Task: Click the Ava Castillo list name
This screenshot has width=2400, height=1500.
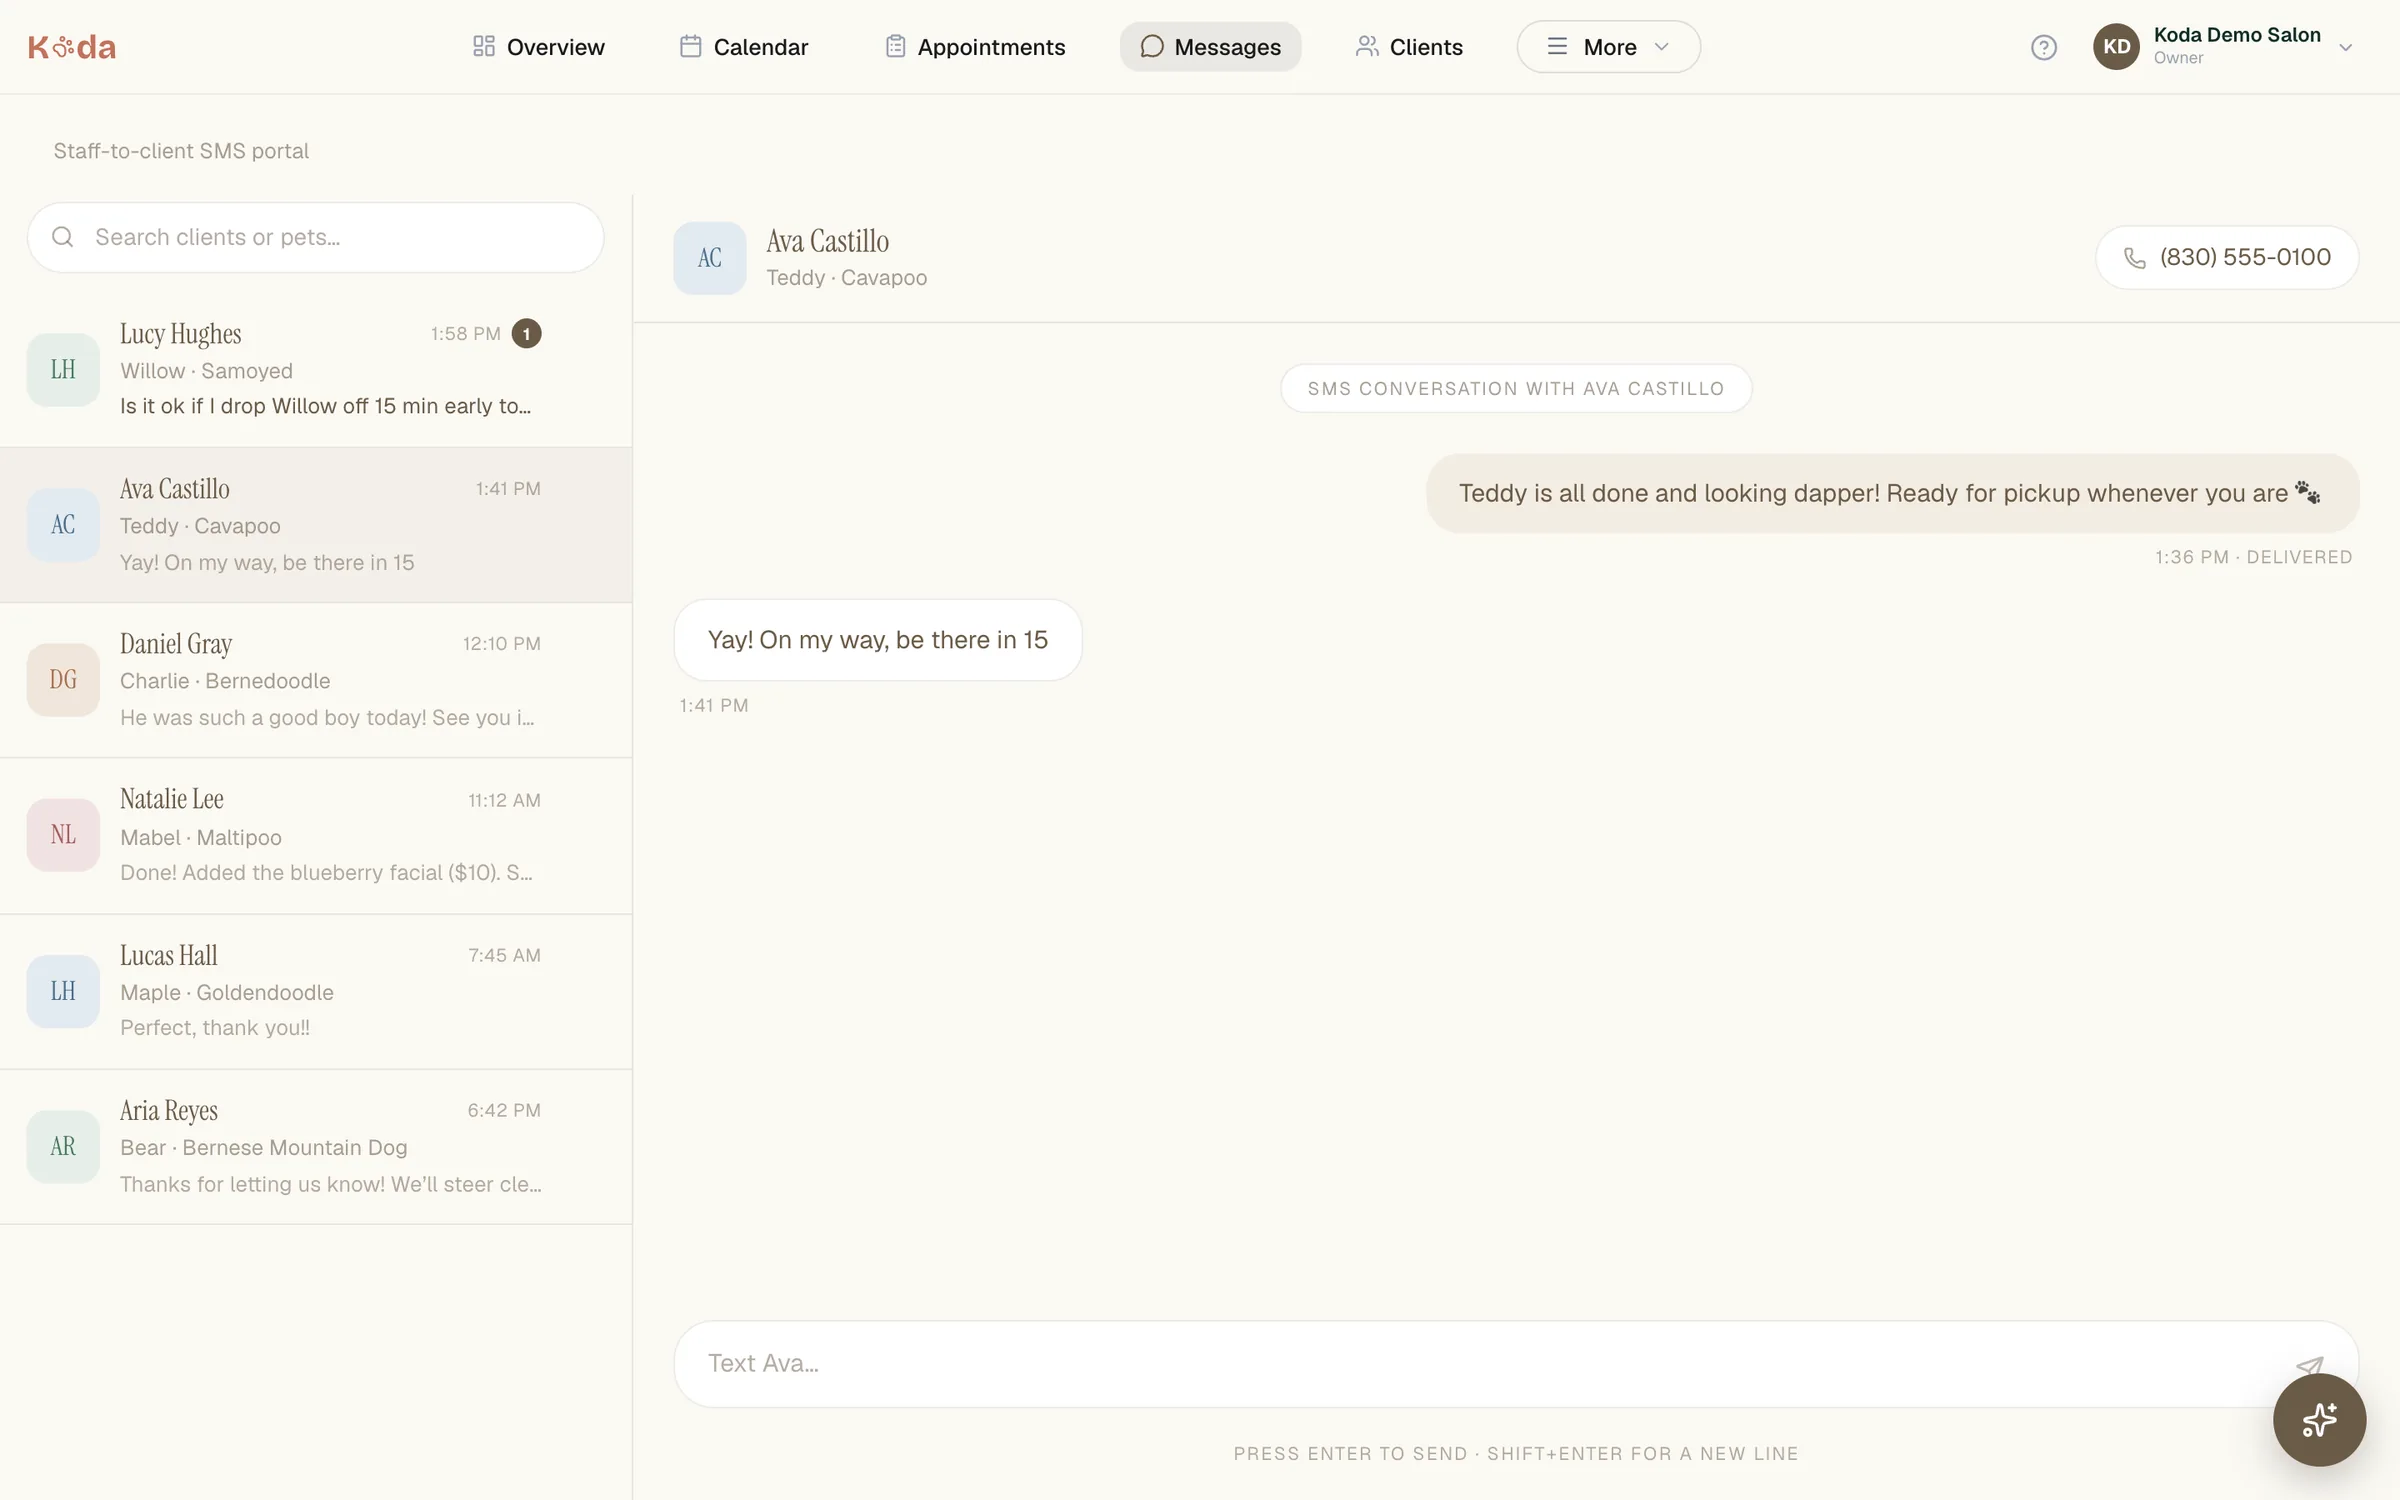Action: click(x=175, y=489)
